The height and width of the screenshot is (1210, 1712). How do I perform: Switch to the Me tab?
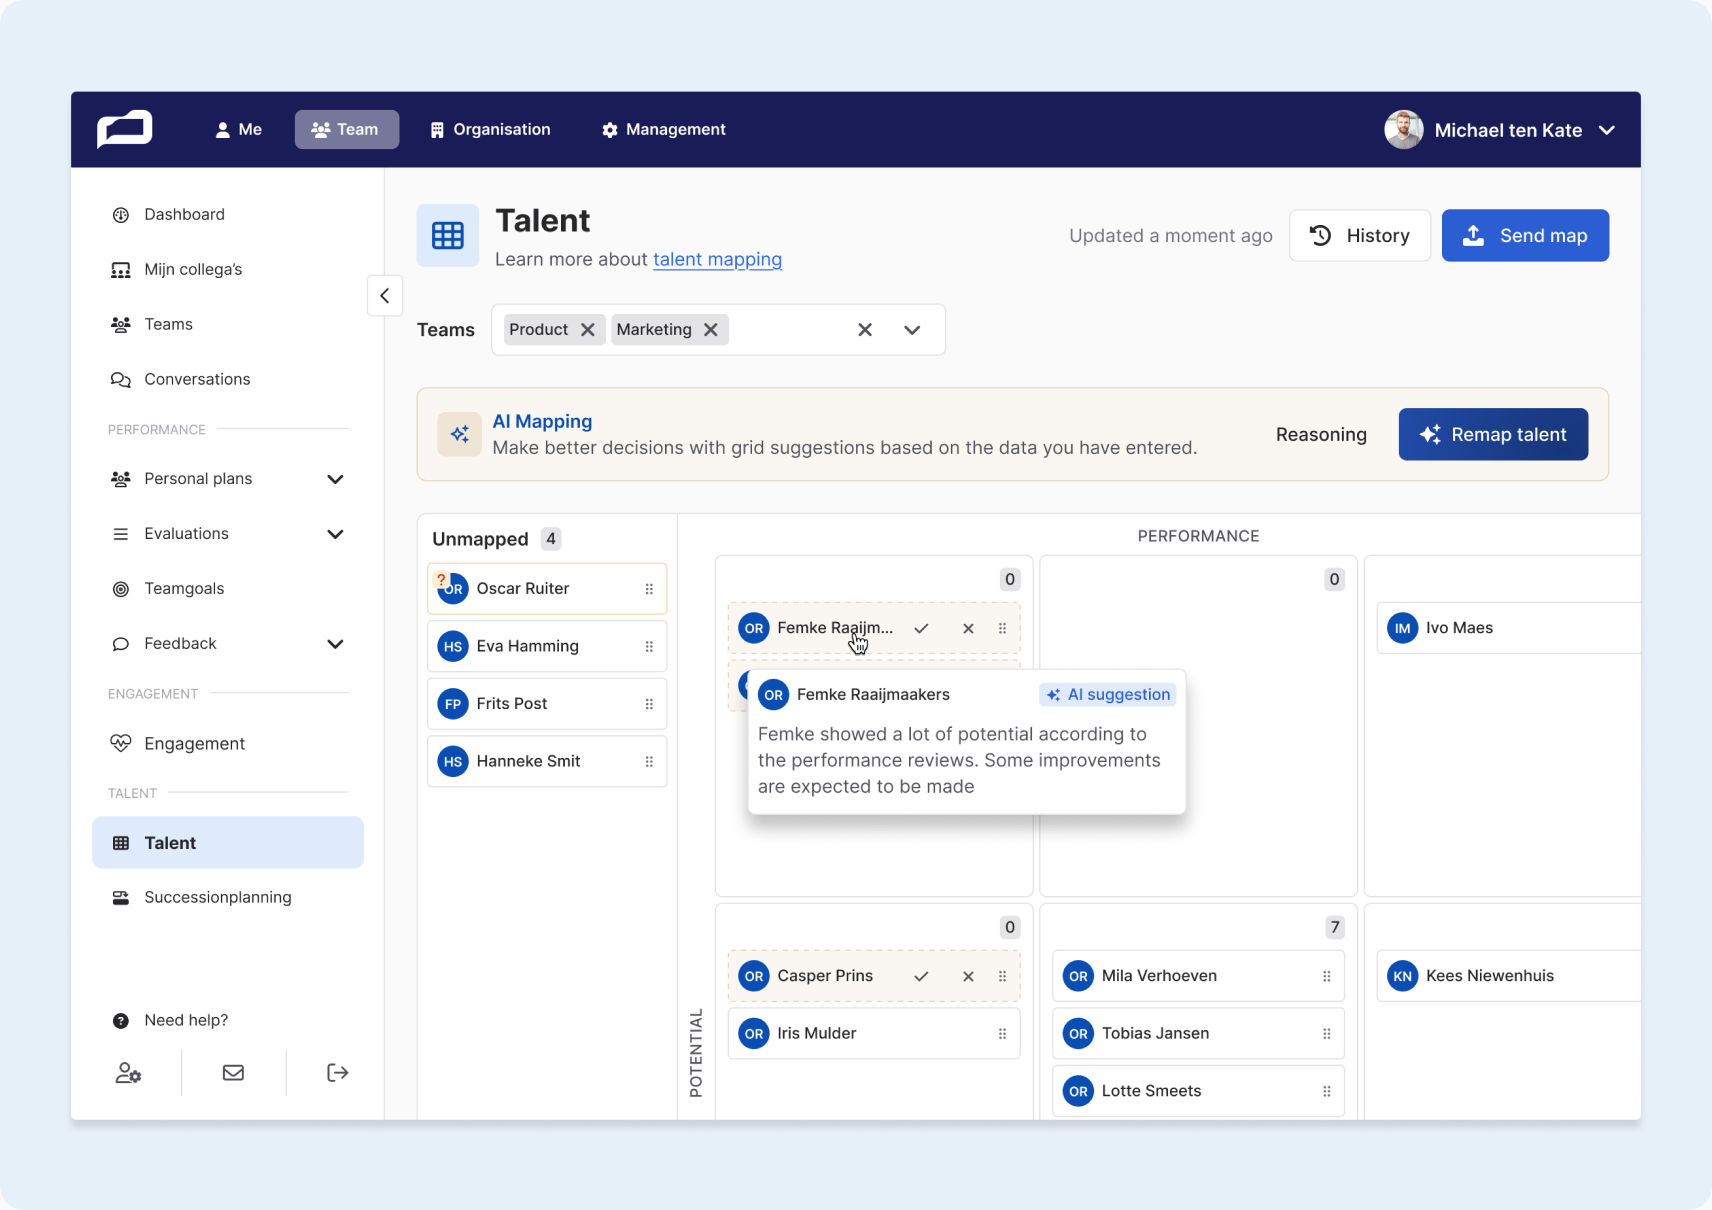[x=238, y=130]
